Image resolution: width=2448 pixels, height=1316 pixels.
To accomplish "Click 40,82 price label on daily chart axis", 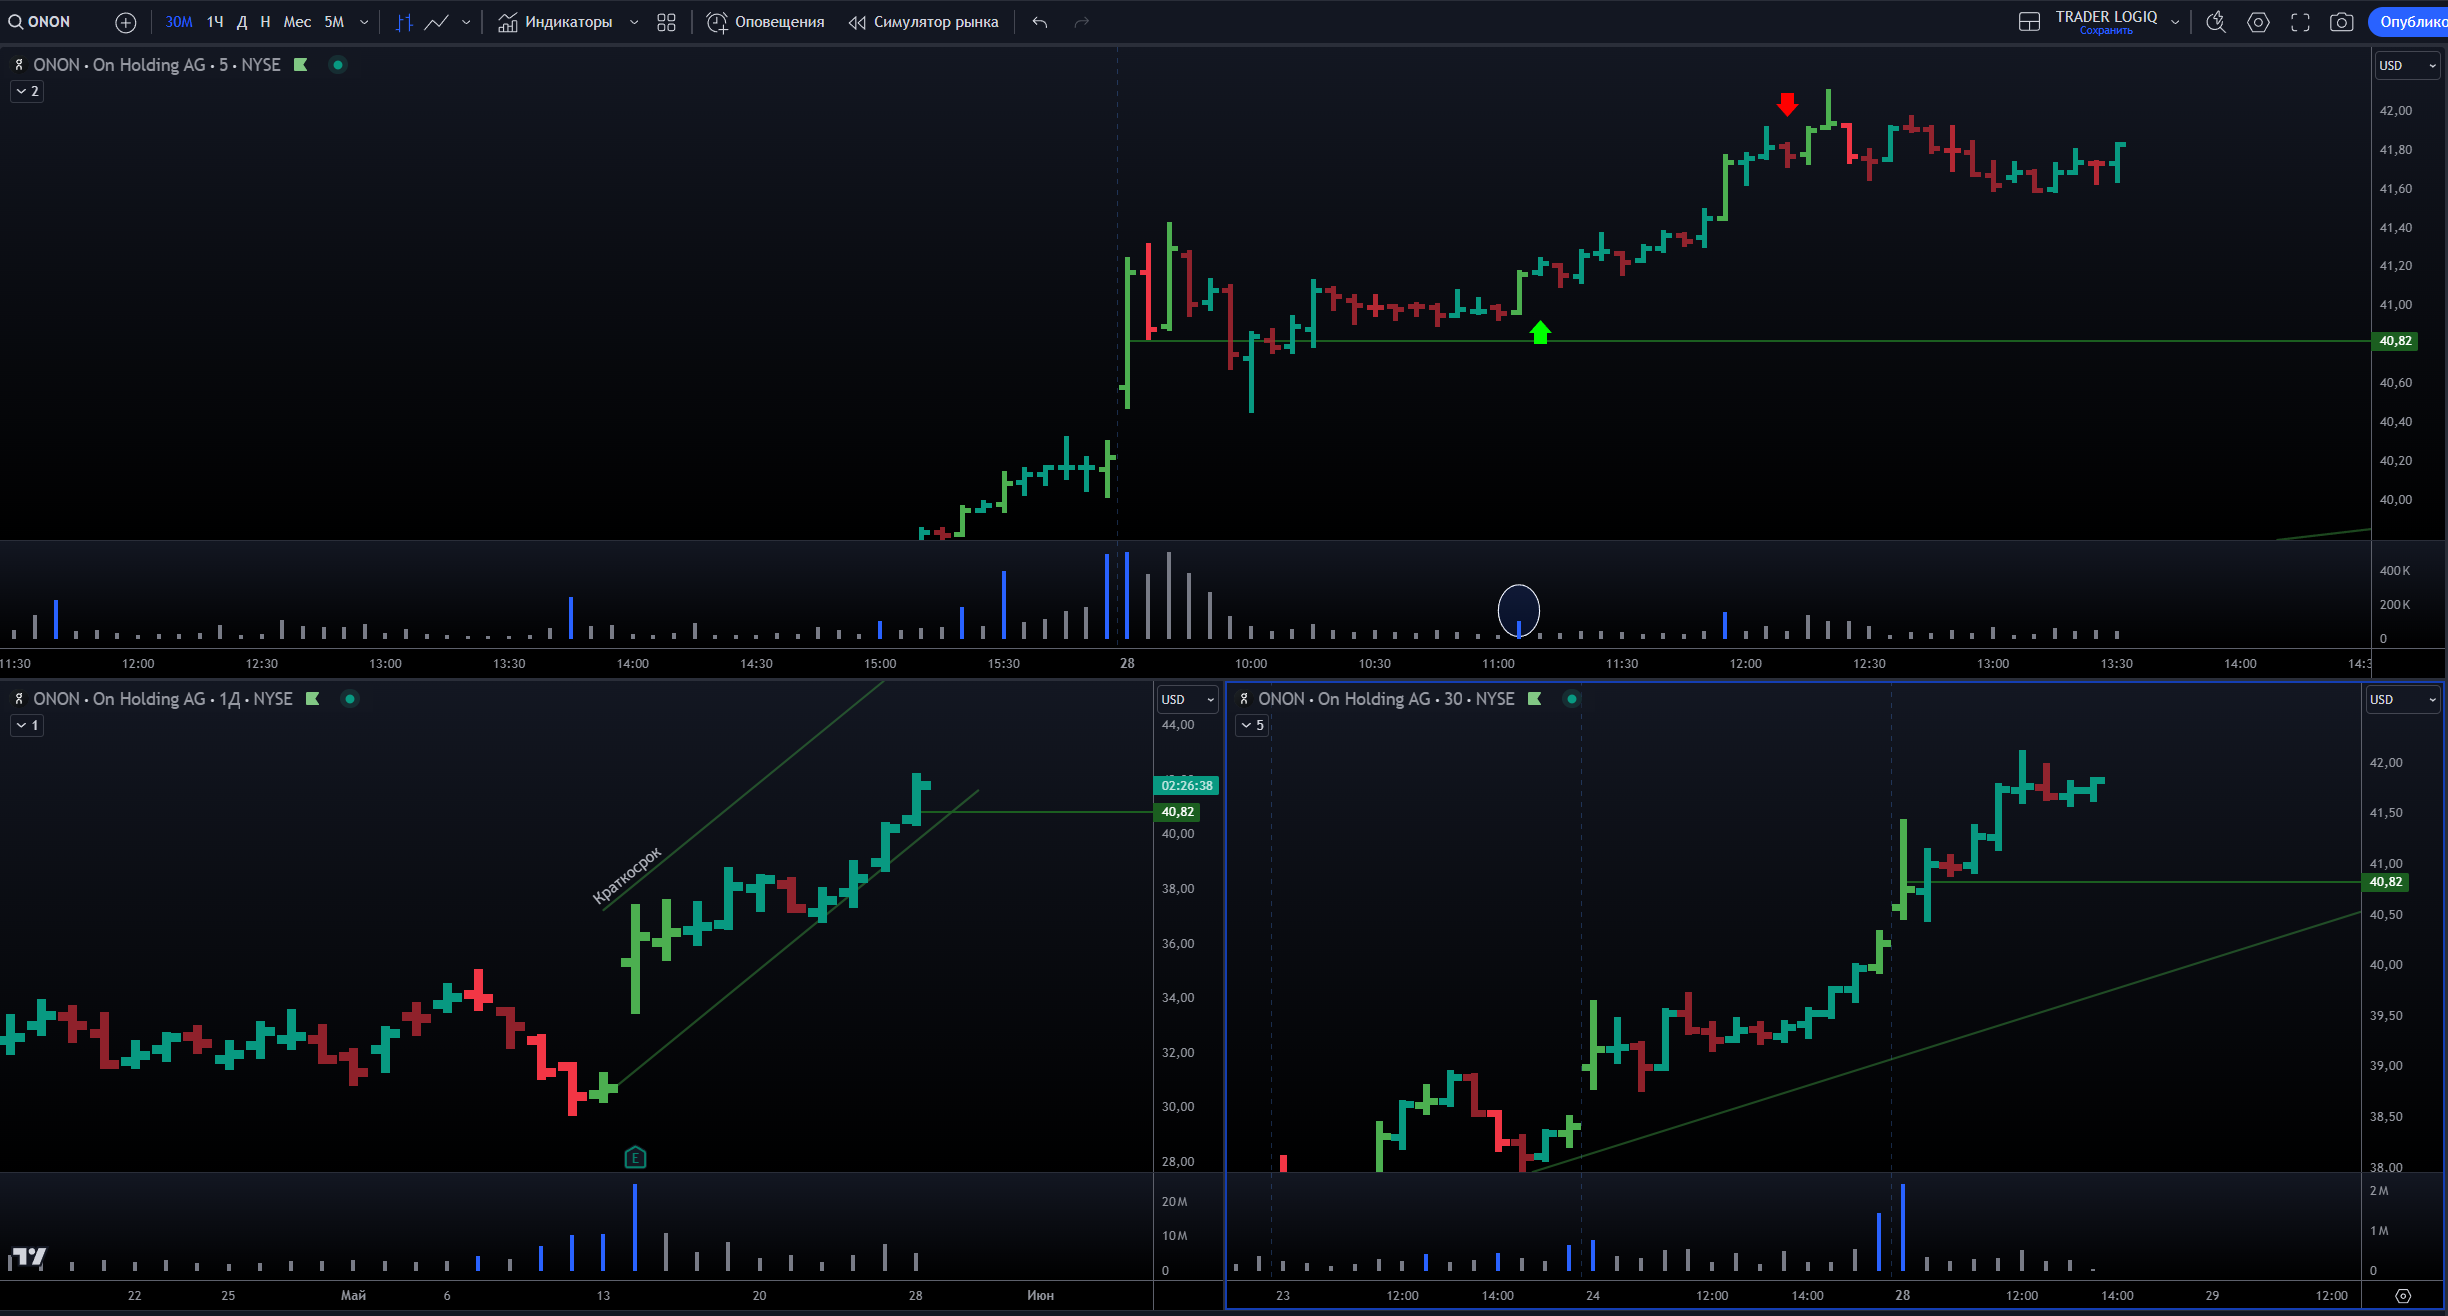I will 1178,812.
